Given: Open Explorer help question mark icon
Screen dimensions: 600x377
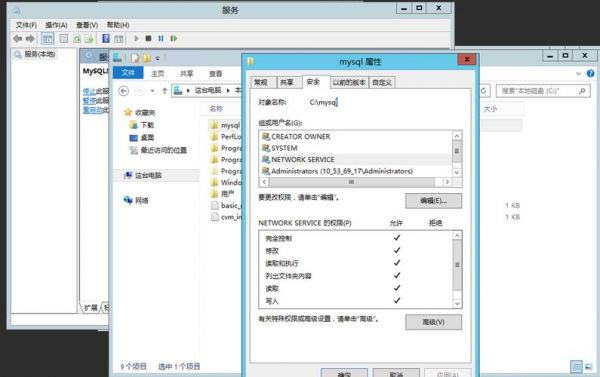Looking at the screenshot, I should (x=590, y=73).
